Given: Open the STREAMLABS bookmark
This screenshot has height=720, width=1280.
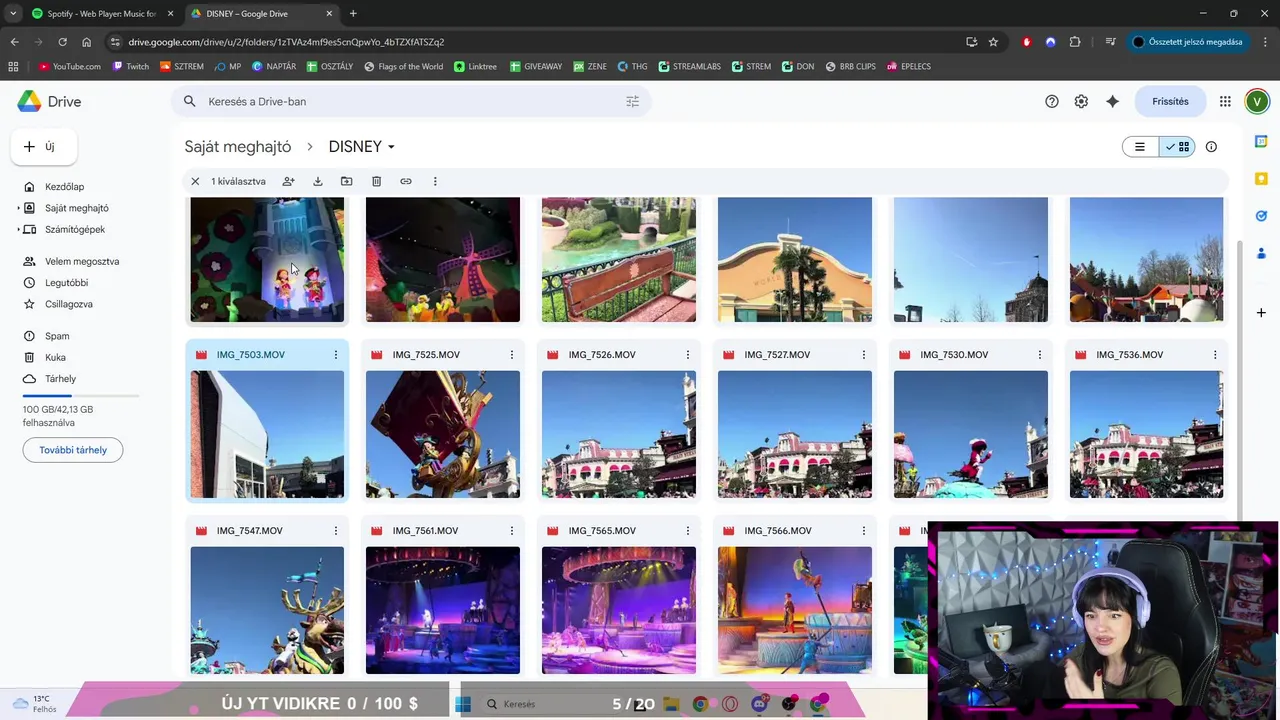Looking at the screenshot, I should click(690, 66).
